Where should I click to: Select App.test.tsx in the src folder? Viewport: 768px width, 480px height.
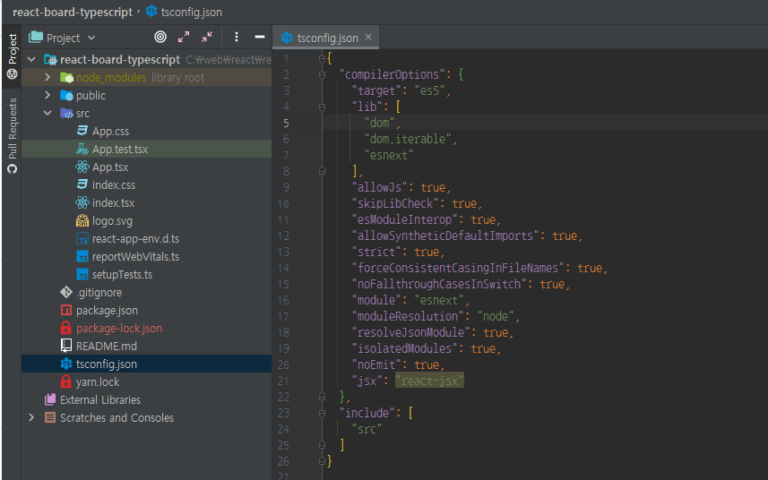[x=119, y=149]
